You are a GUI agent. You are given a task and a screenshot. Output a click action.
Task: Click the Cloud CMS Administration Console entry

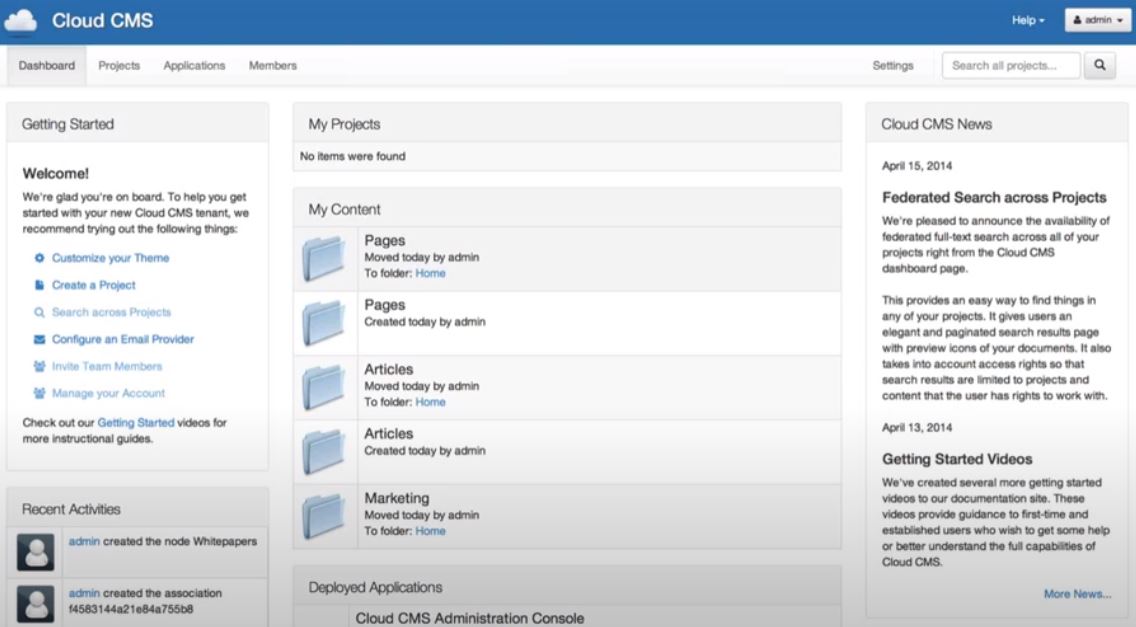[469, 618]
